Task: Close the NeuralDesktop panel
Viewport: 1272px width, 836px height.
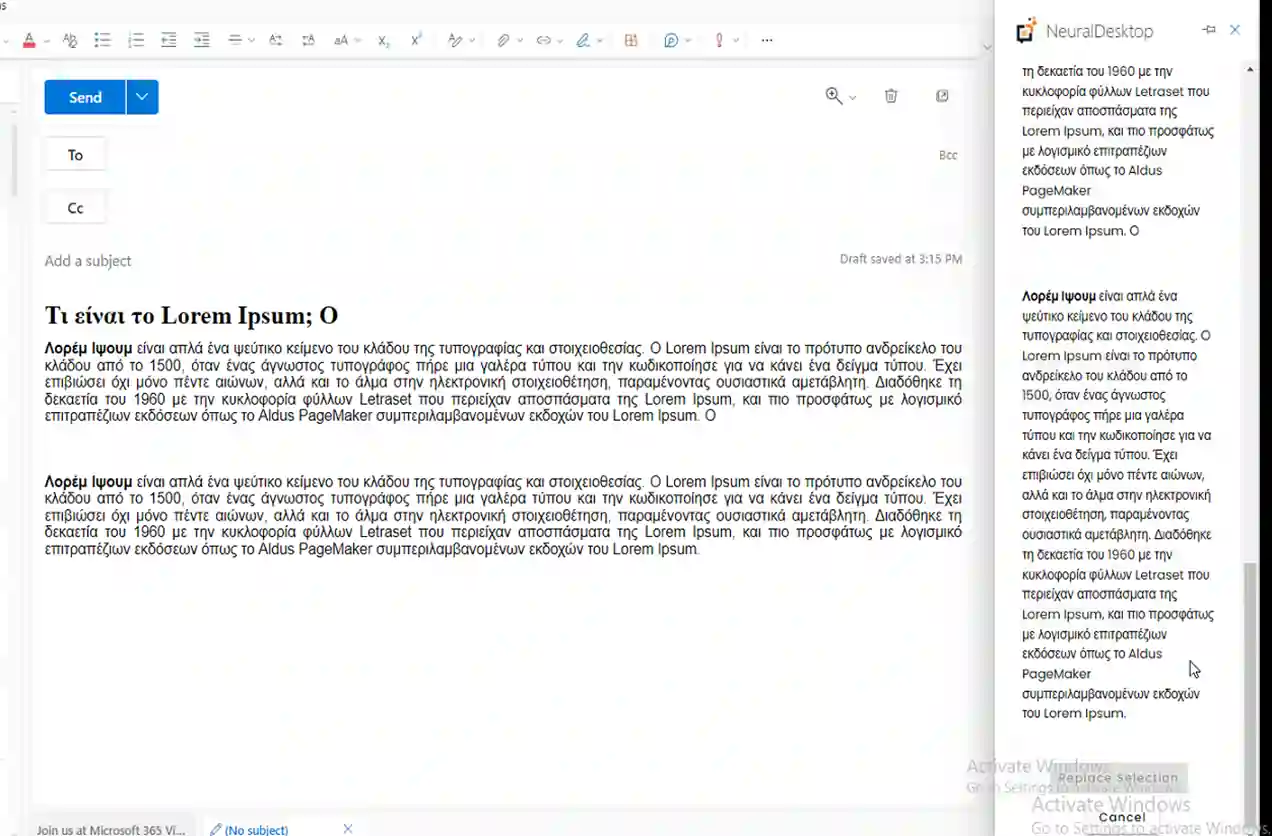Action: (1235, 30)
